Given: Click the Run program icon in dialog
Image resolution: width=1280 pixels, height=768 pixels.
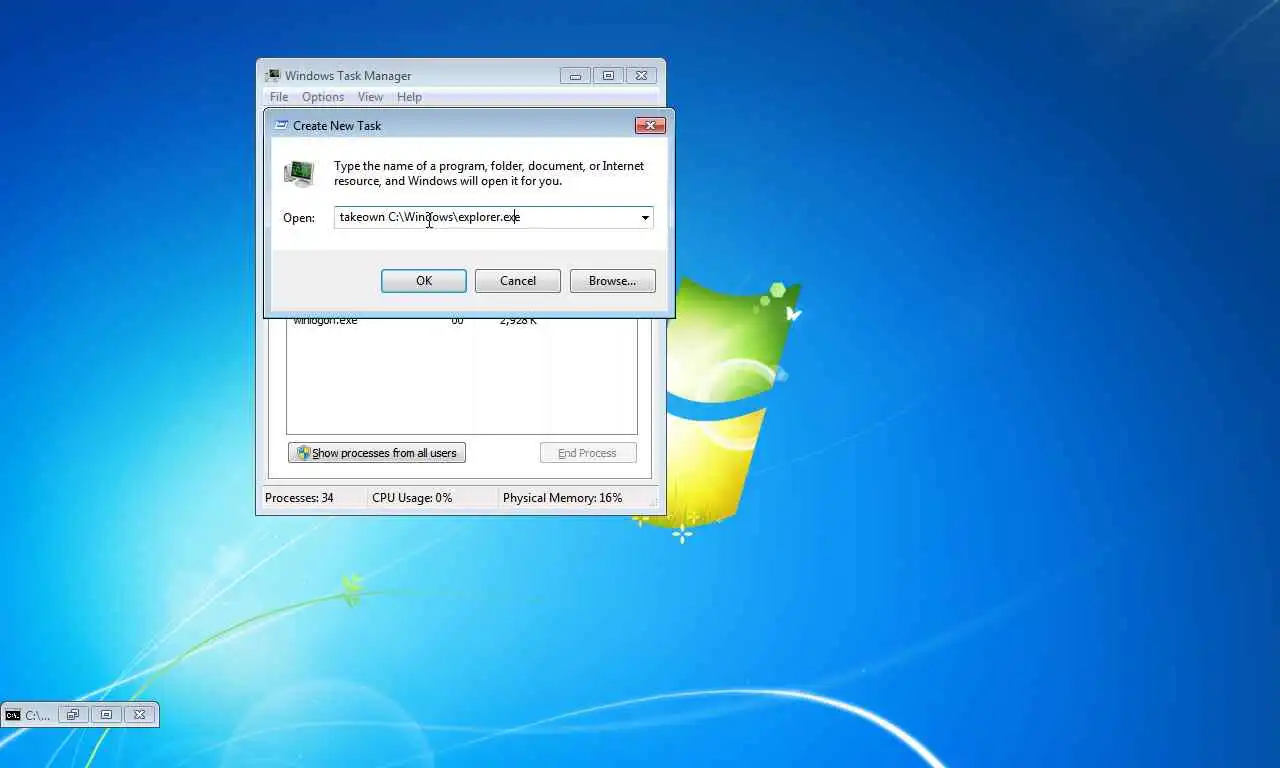Looking at the screenshot, I should [299, 173].
